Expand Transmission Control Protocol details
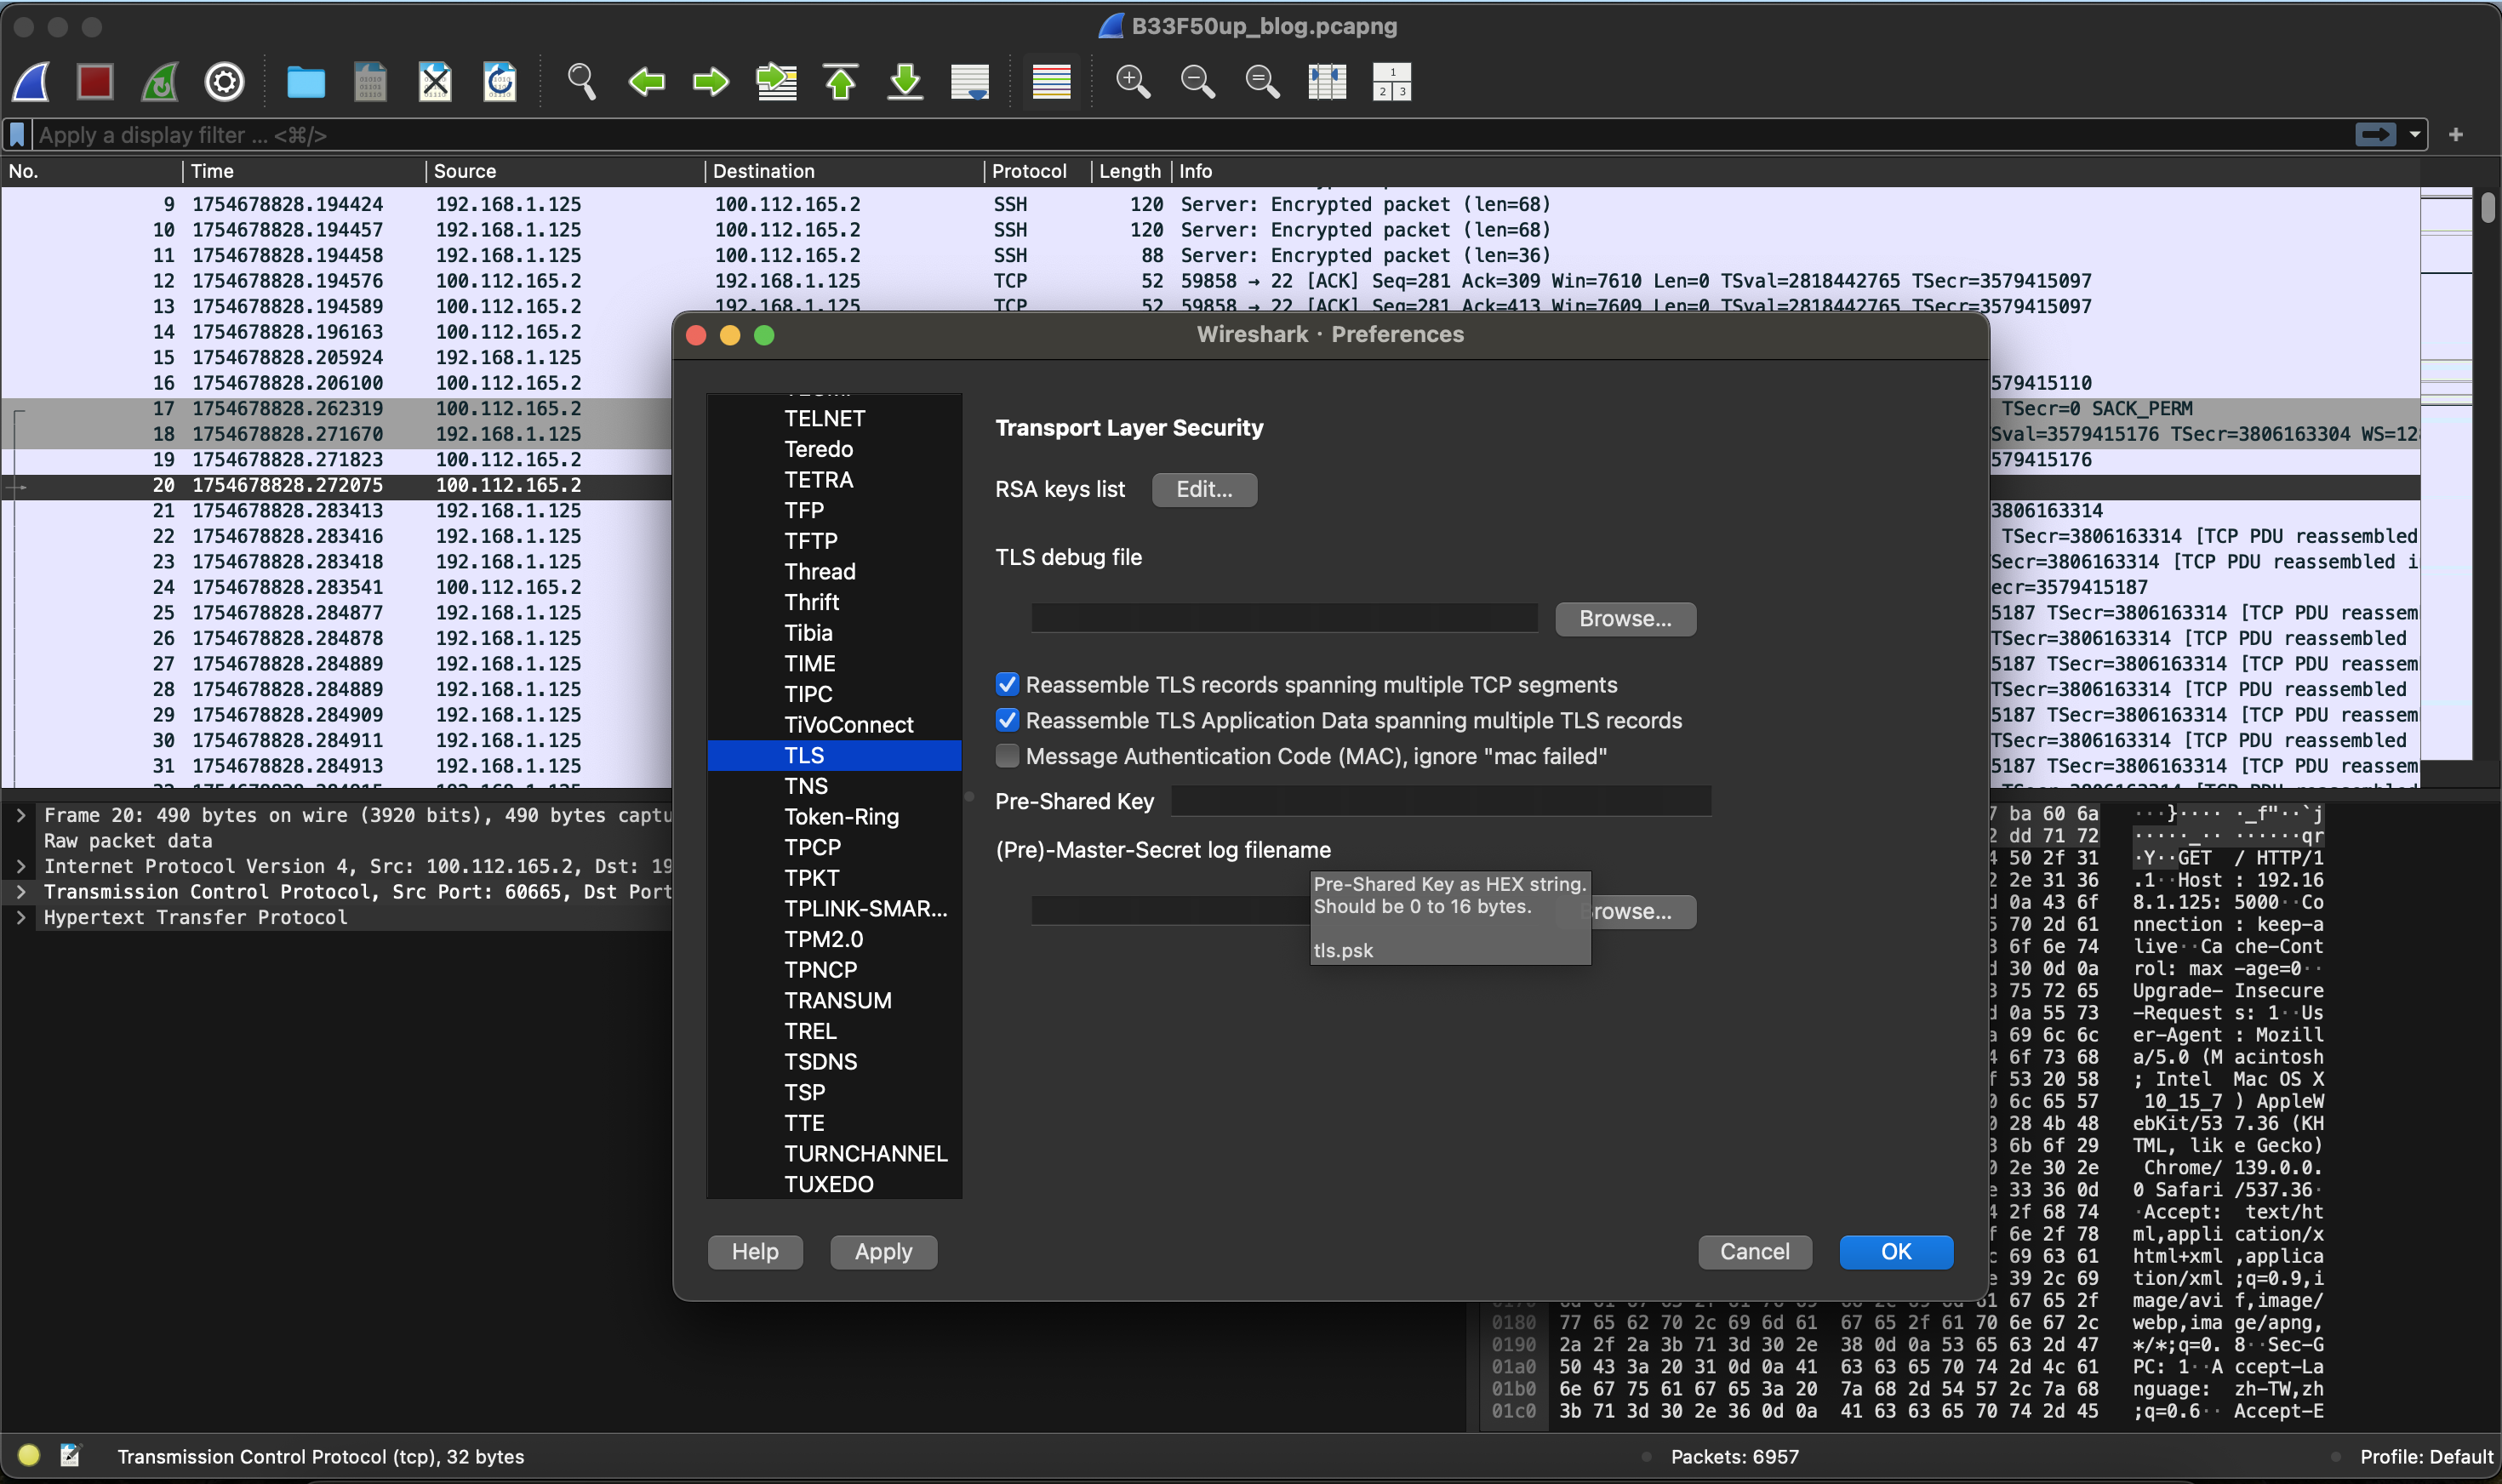 click(21, 892)
